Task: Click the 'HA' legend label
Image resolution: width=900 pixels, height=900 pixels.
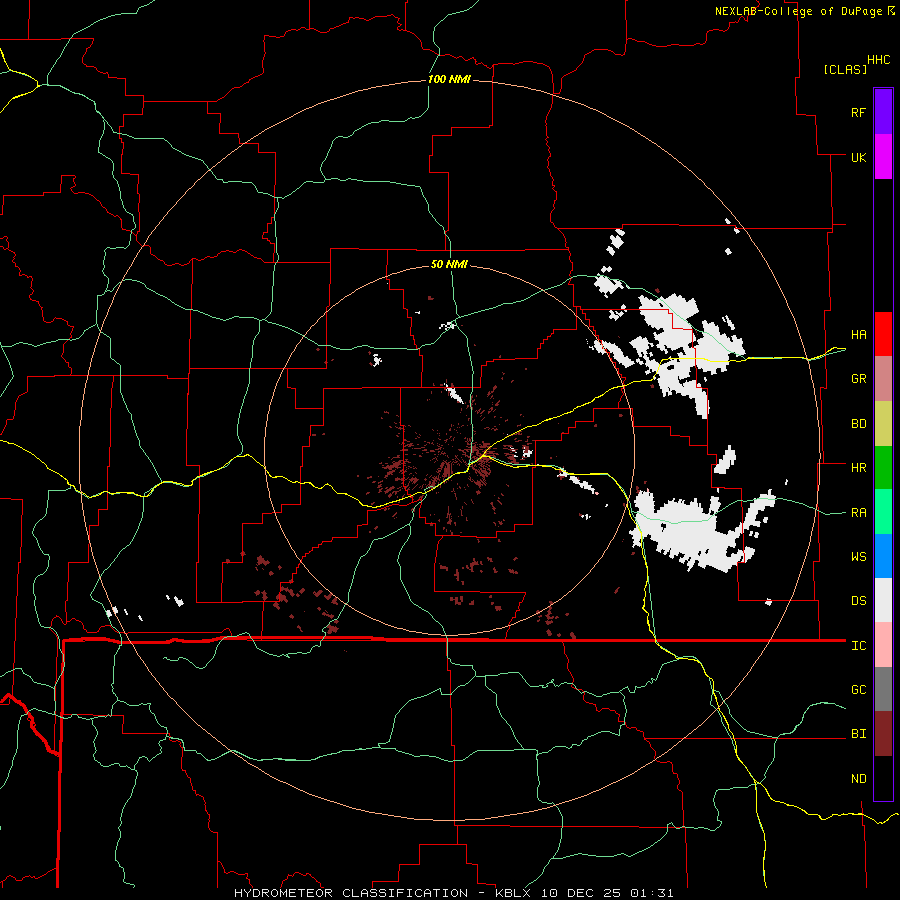Action: (858, 335)
